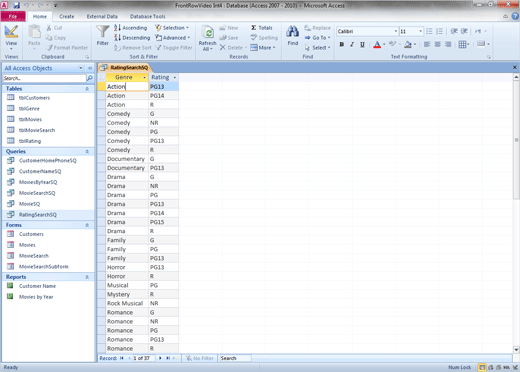Open the Genre column dropdown arrow

point(144,77)
